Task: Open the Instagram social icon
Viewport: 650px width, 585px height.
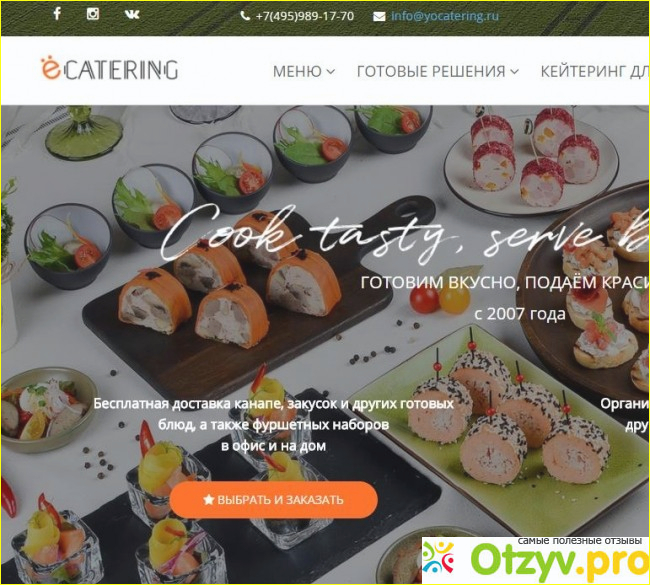Action: 92,14
